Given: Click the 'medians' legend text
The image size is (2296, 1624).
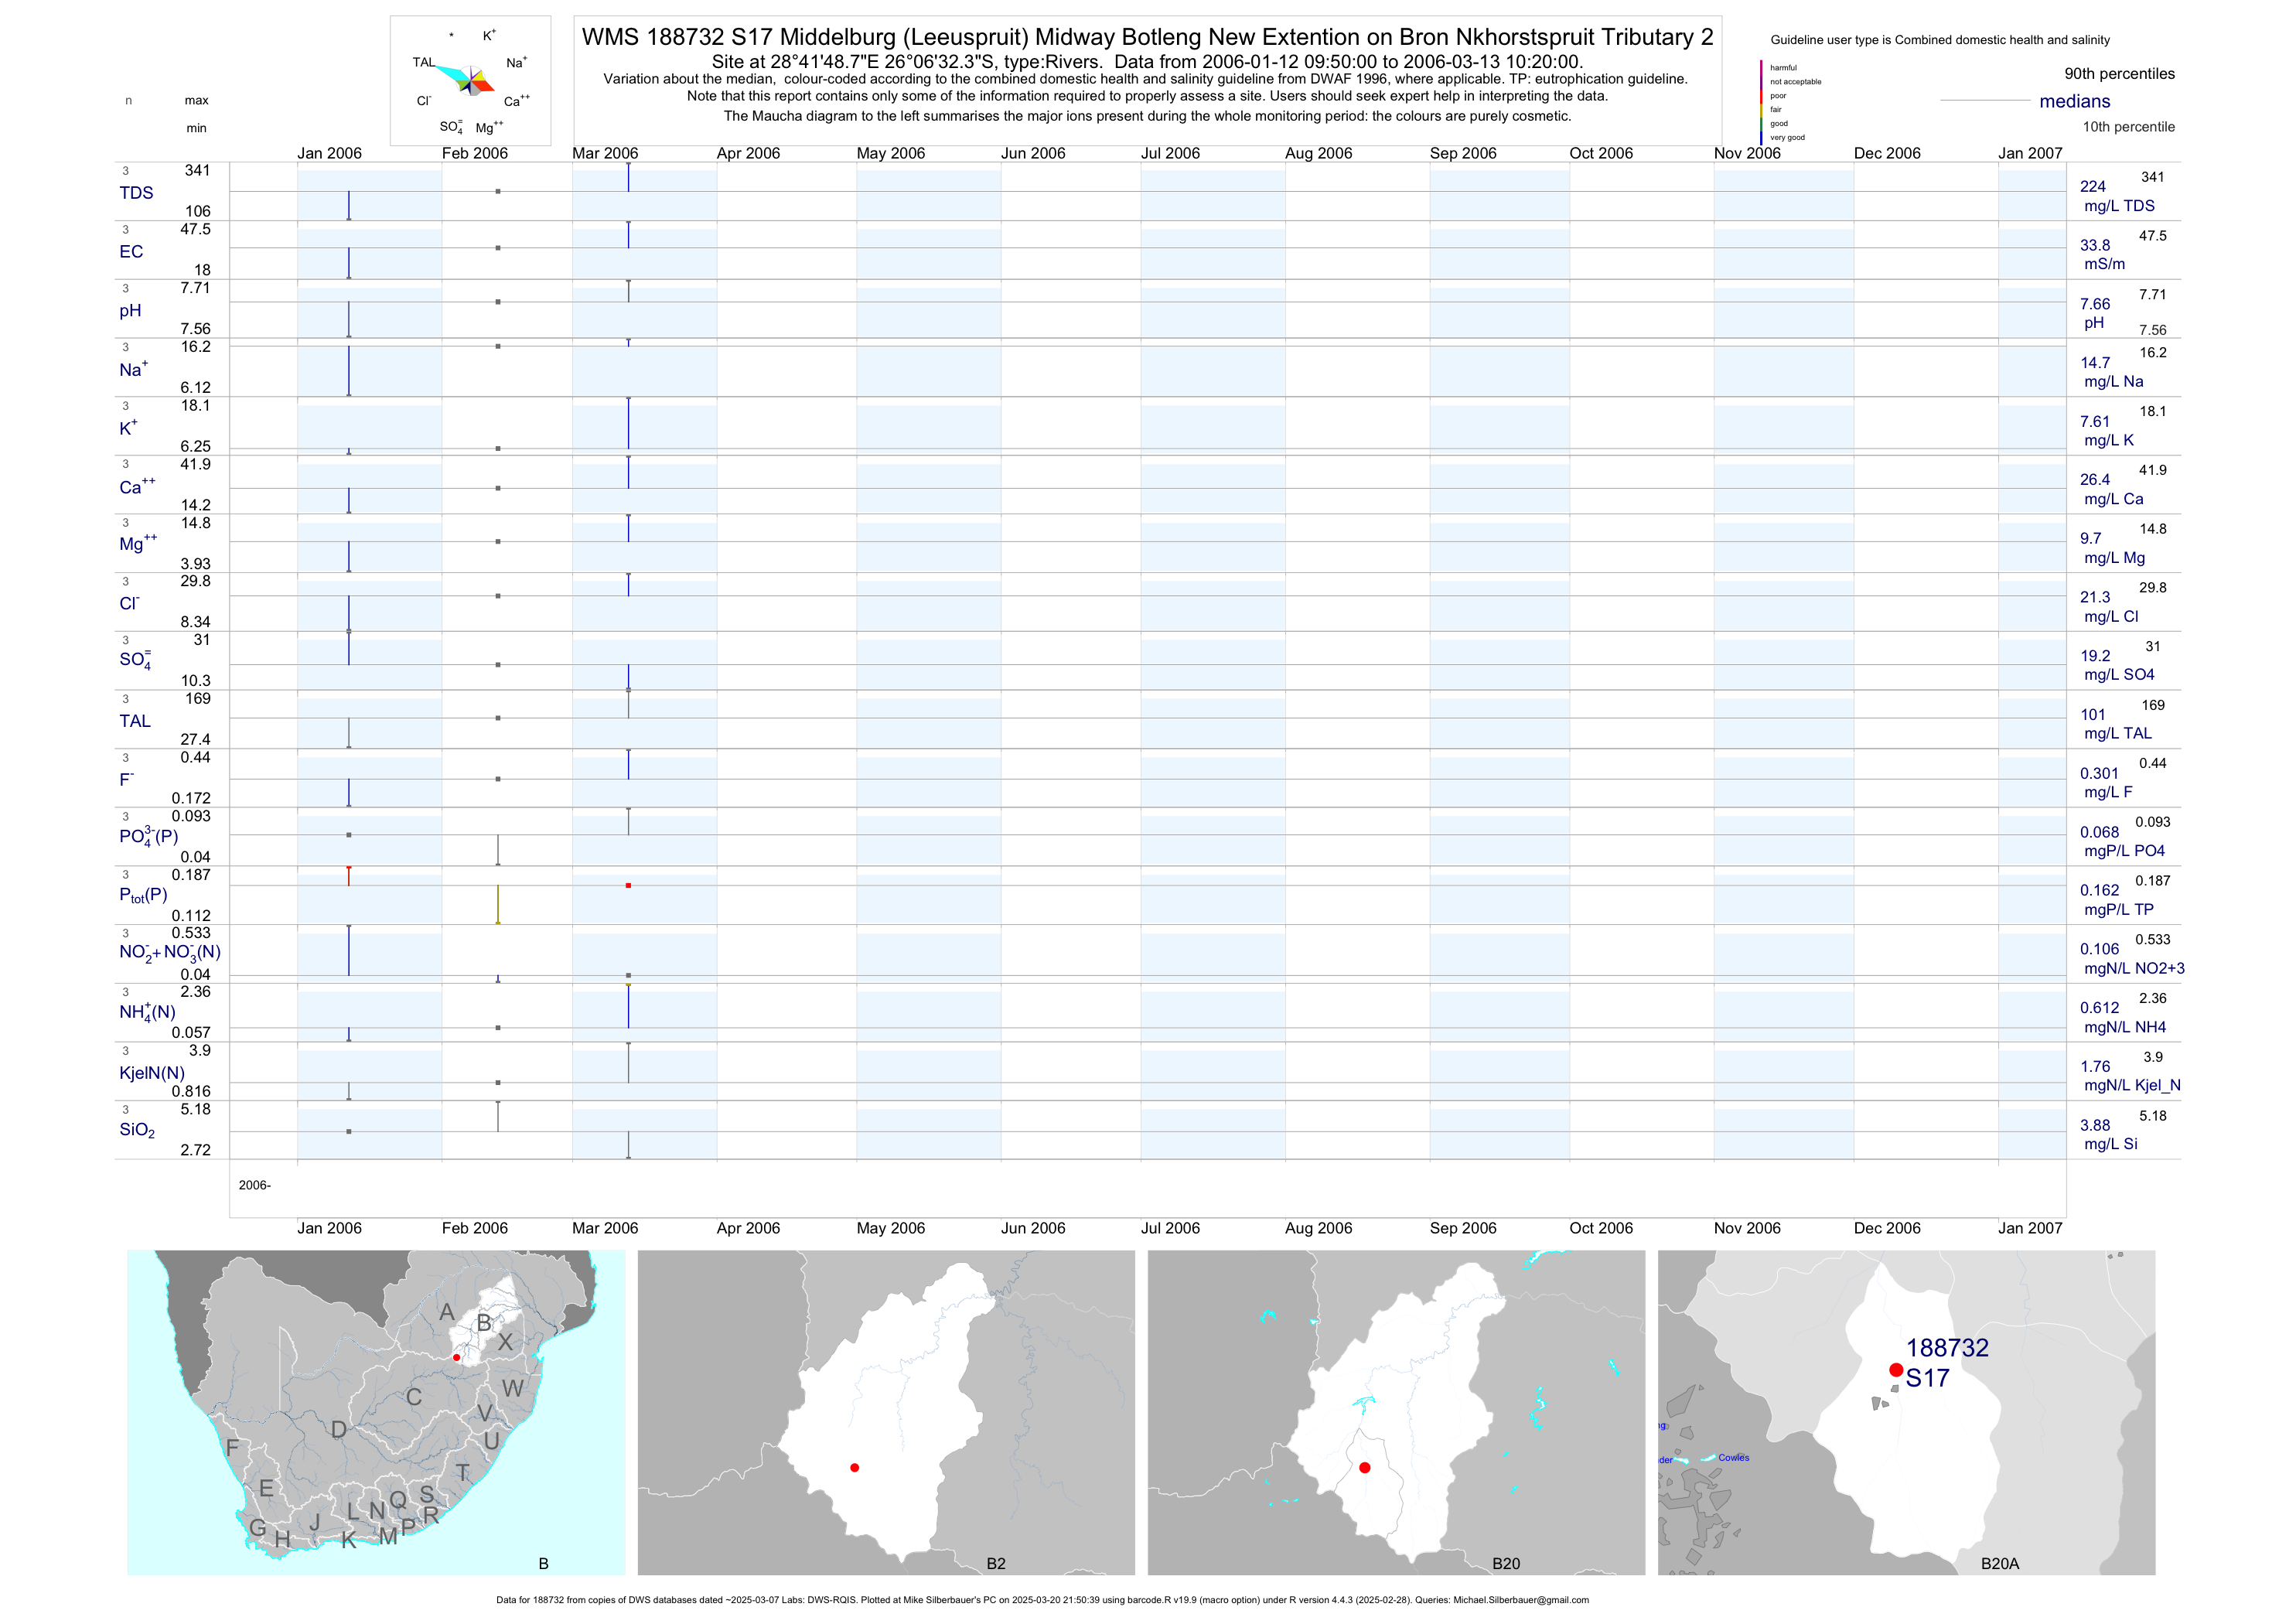Looking at the screenshot, I should (x=2075, y=101).
